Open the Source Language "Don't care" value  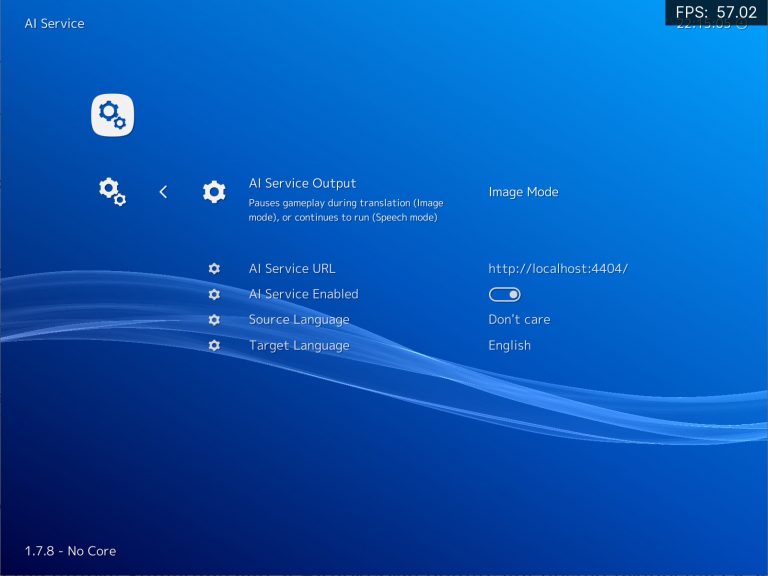tap(519, 320)
